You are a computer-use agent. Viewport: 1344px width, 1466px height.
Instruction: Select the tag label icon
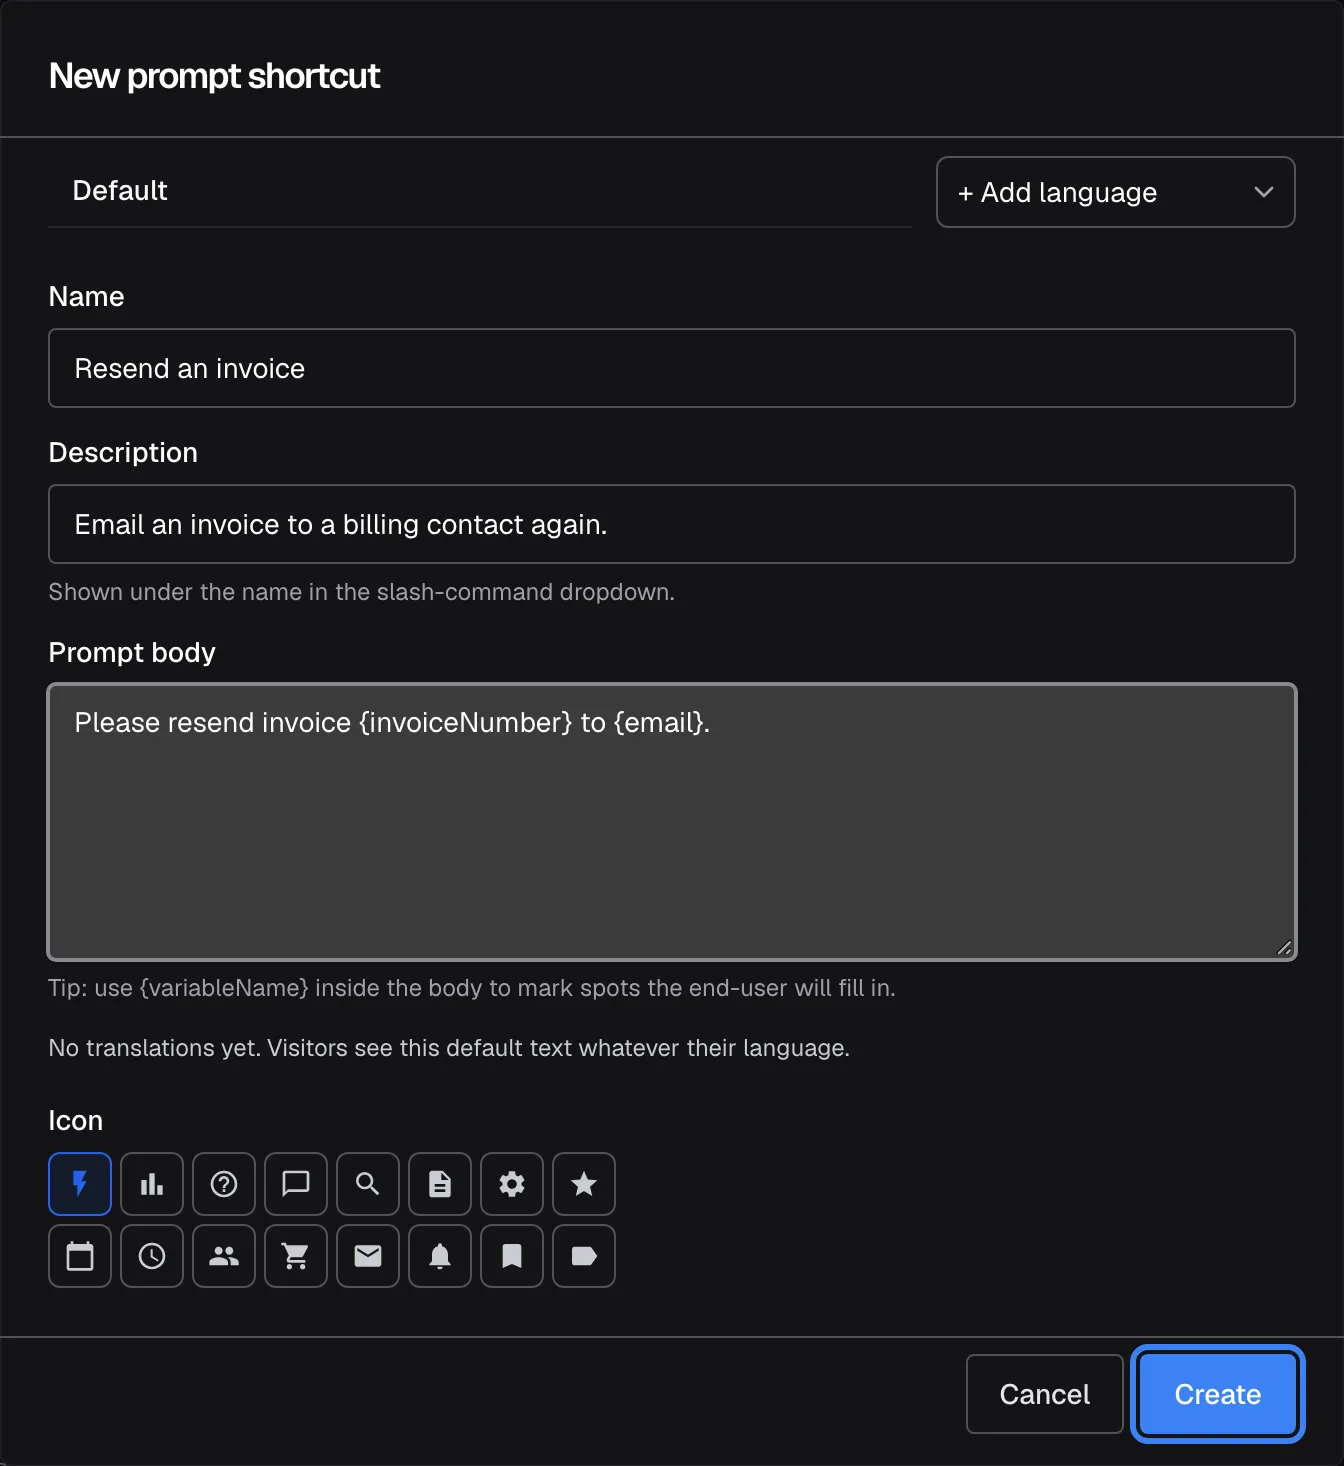pos(584,1256)
